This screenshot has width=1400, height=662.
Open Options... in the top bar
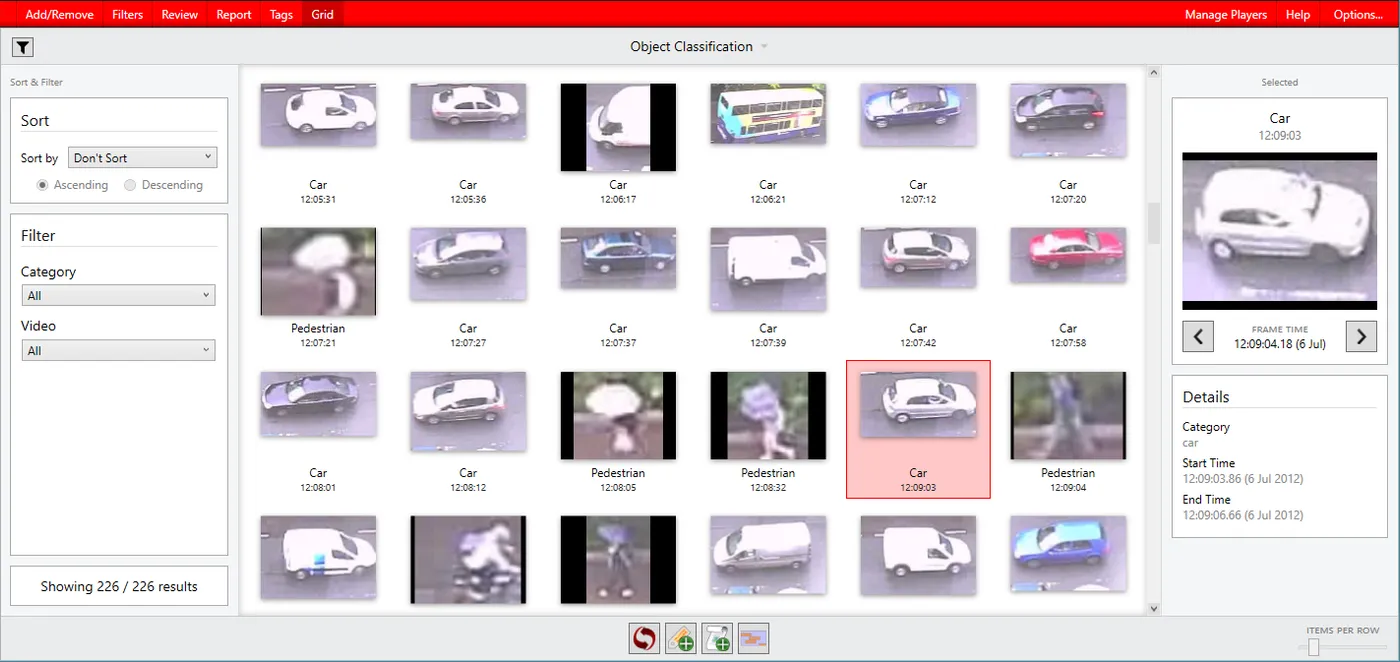coord(1358,14)
